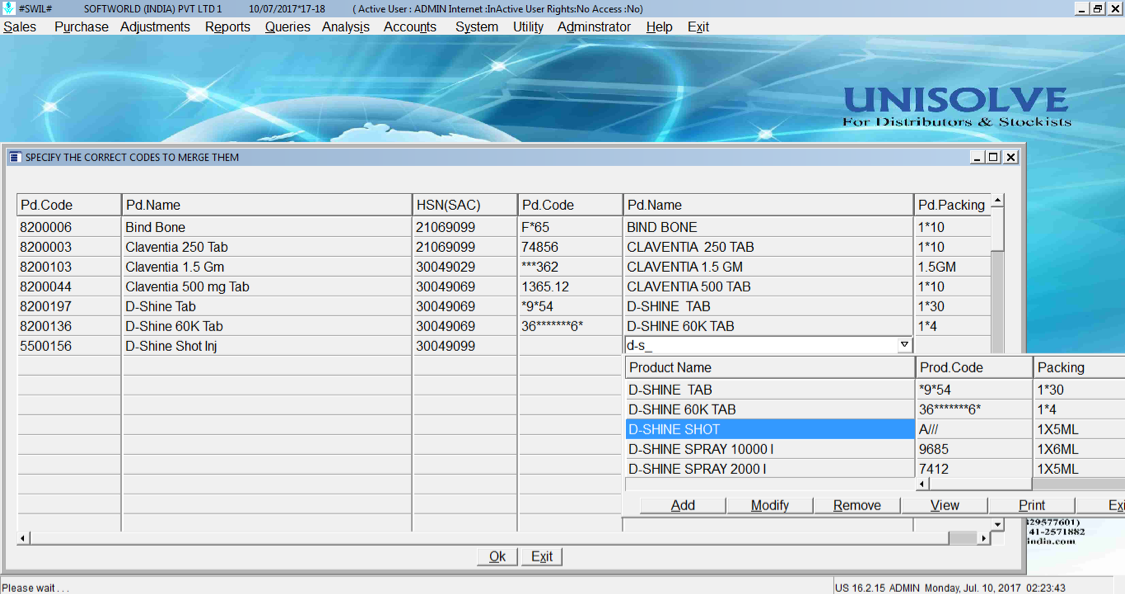
Task: Click the Packing column header in dropdown
Action: click(x=1079, y=367)
